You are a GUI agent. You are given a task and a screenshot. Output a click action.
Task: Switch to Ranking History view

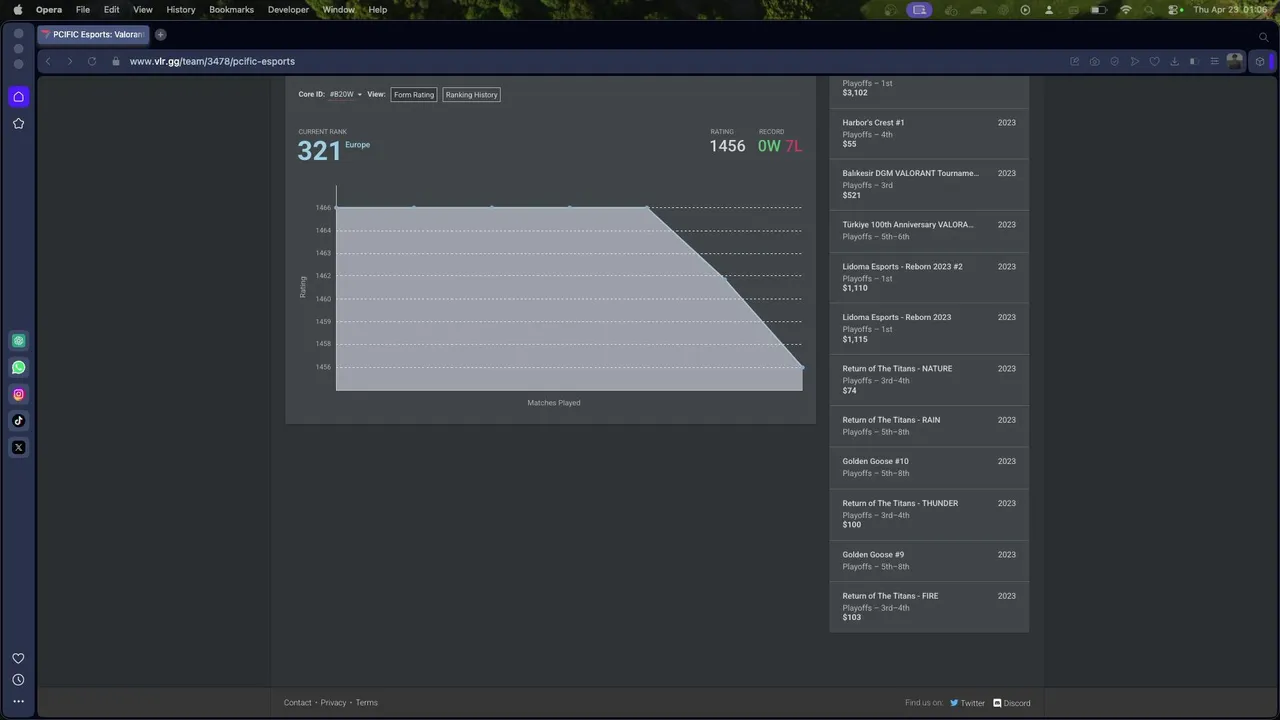click(x=472, y=95)
